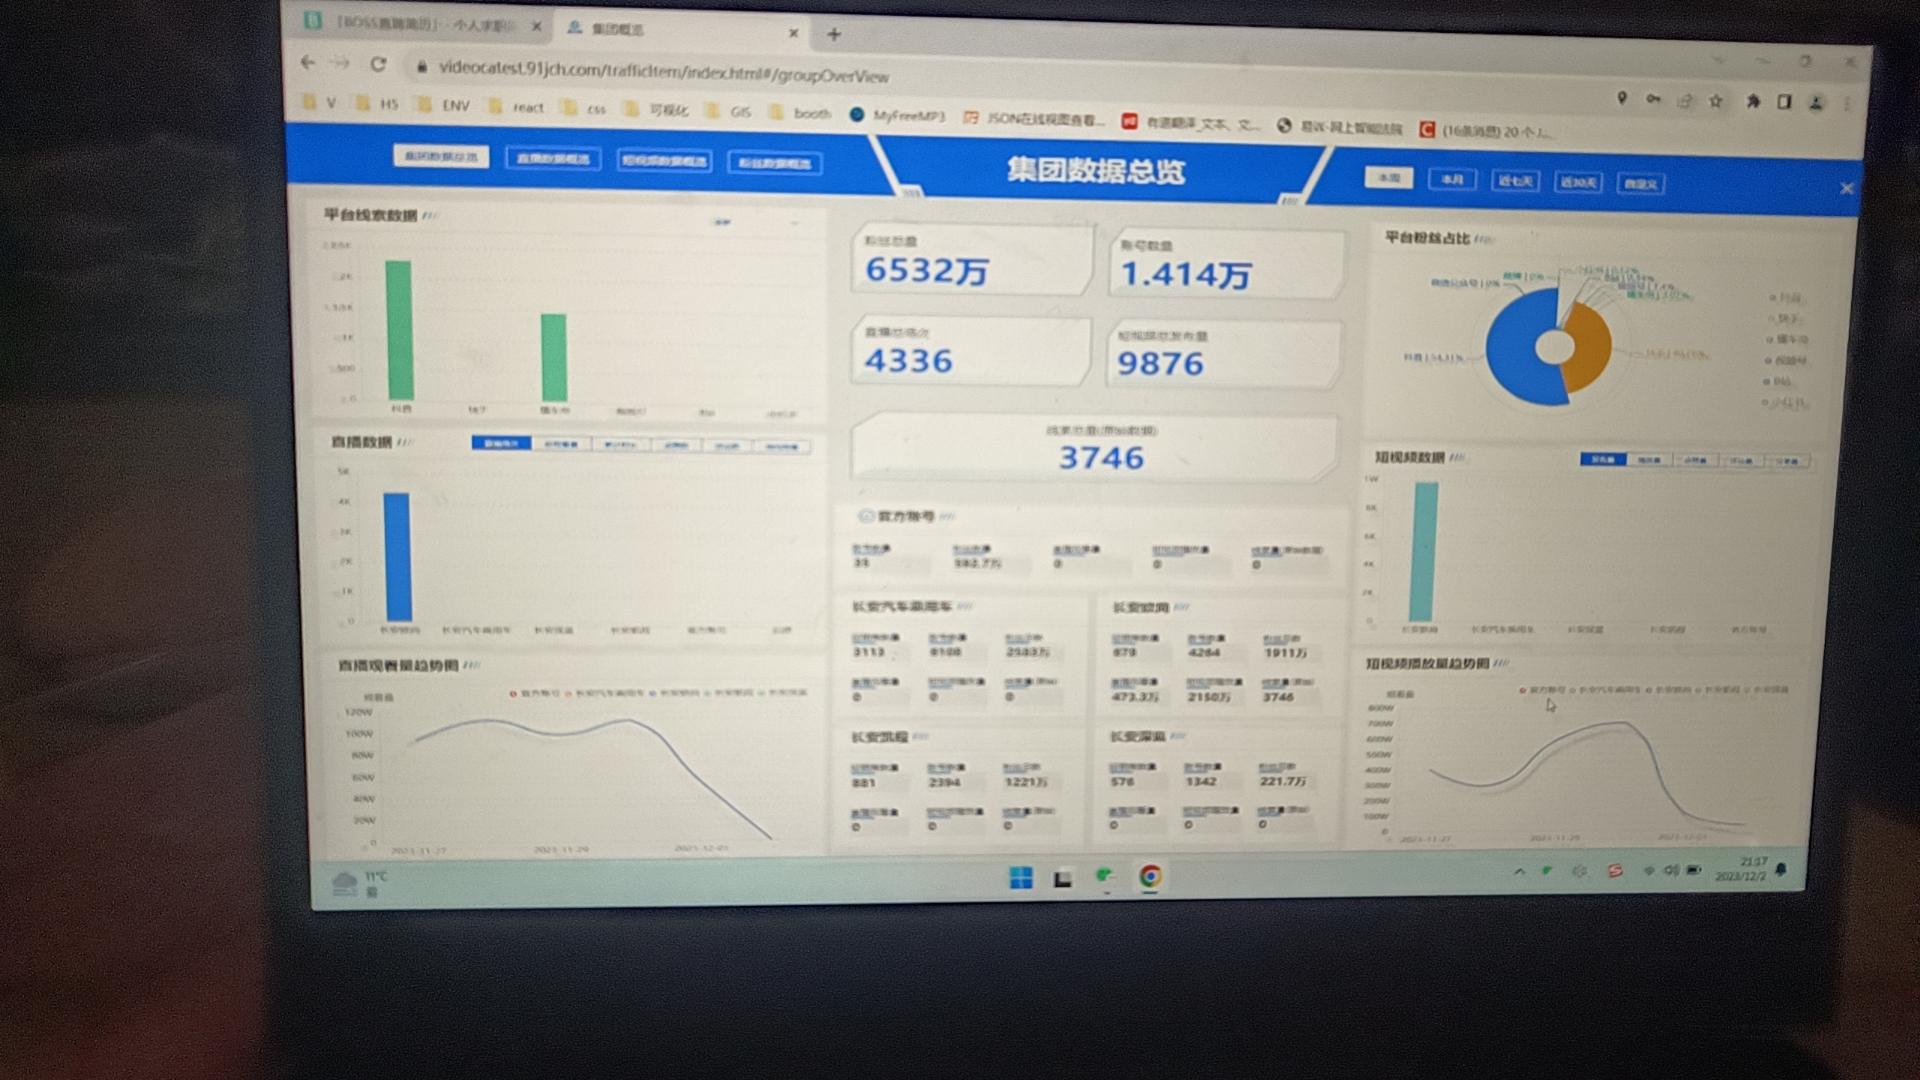Viewport: 1920px width, 1080px height.
Task: Click the share page icon
Action: [x=1685, y=100]
